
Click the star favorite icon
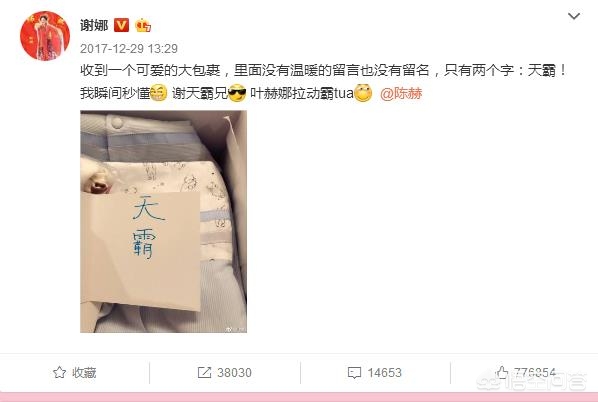(59, 372)
